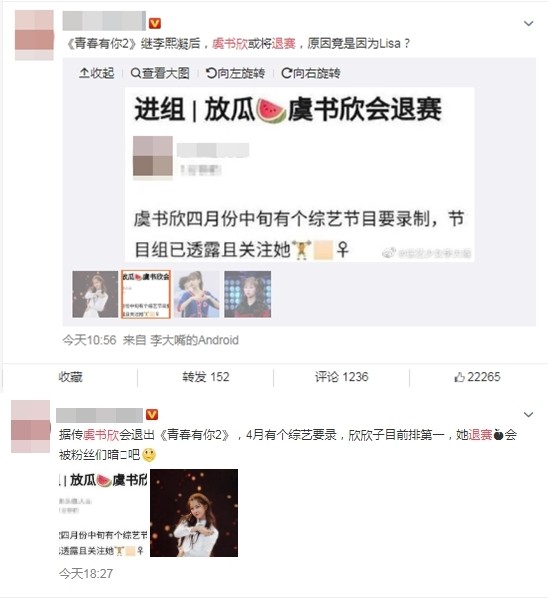Open 查看大图 to view full image

(x=160, y=73)
